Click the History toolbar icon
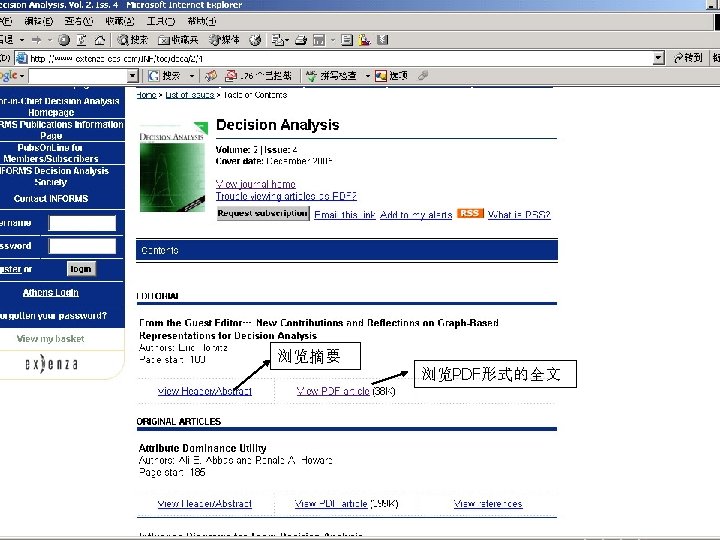720x540 pixels. (x=255, y=40)
